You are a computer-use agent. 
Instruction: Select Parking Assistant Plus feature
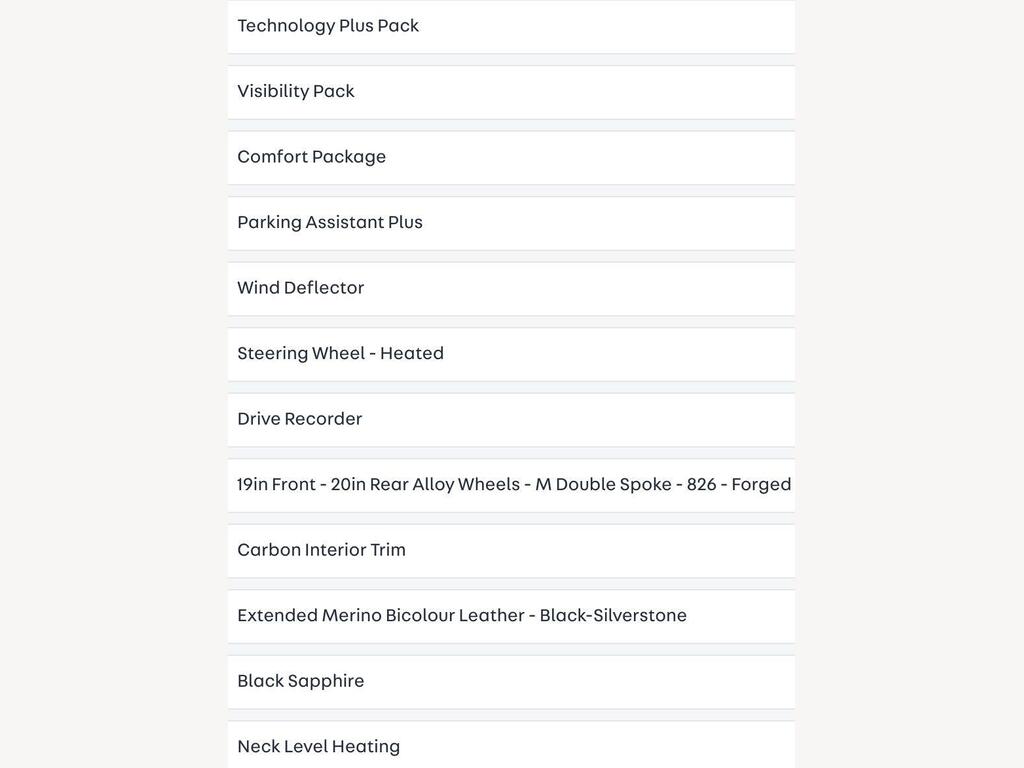pos(511,223)
